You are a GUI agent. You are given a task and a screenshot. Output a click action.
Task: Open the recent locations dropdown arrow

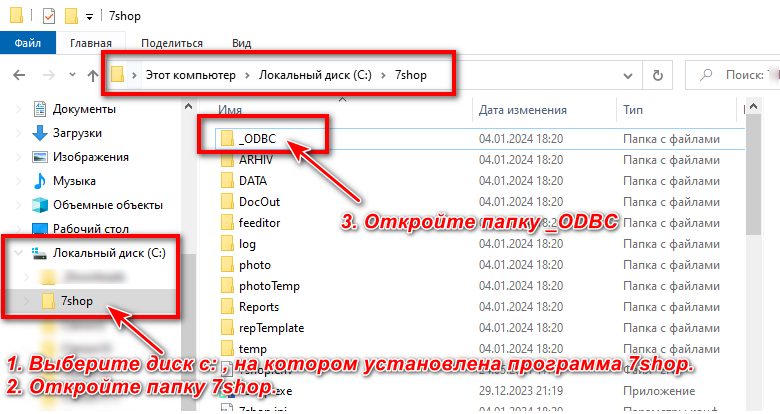point(72,75)
